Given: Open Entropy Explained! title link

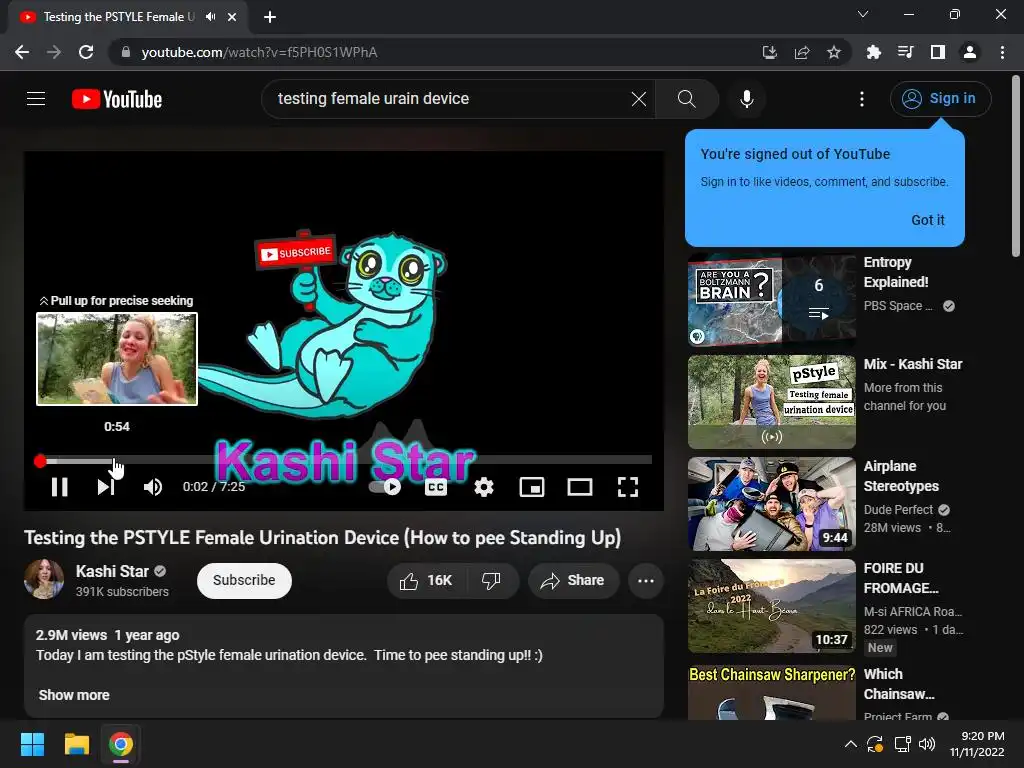Looking at the screenshot, I should (x=896, y=272).
